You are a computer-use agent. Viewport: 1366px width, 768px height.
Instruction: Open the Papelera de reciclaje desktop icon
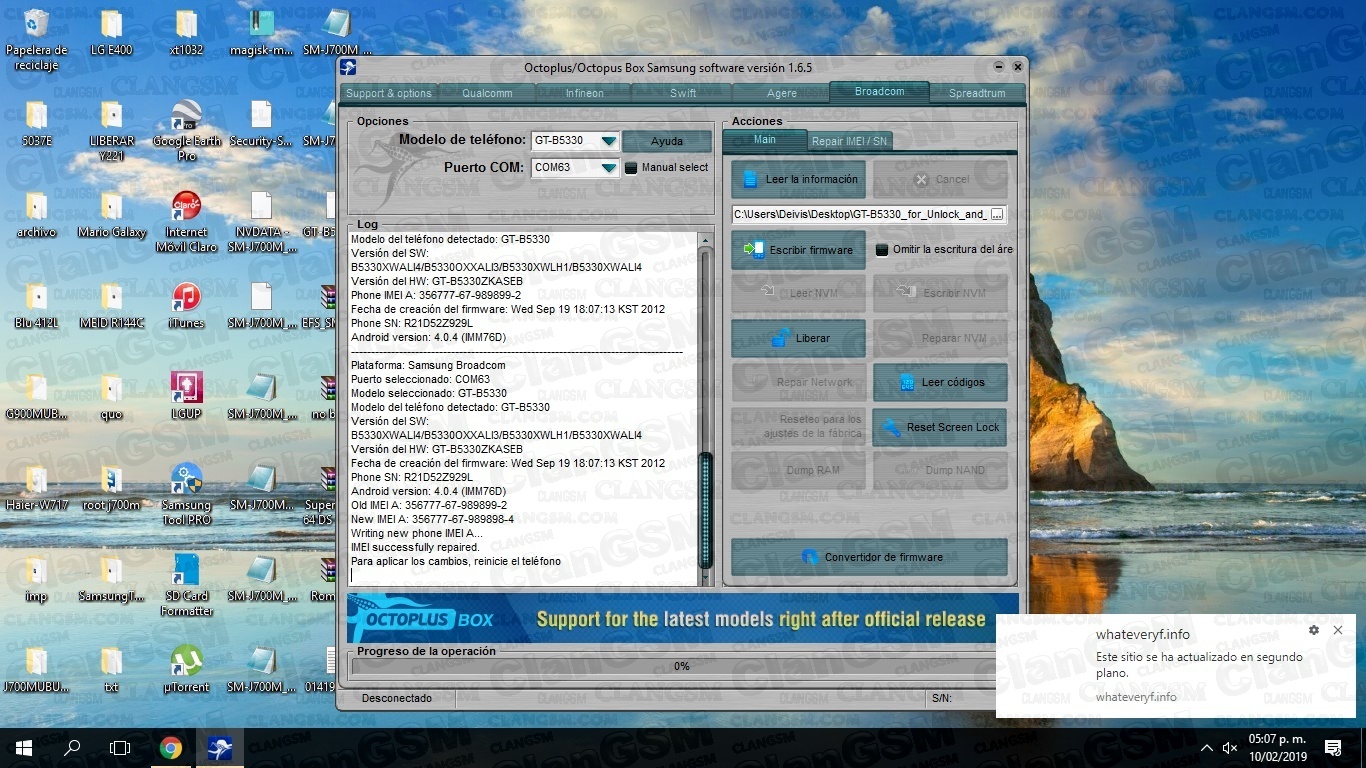click(36, 40)
